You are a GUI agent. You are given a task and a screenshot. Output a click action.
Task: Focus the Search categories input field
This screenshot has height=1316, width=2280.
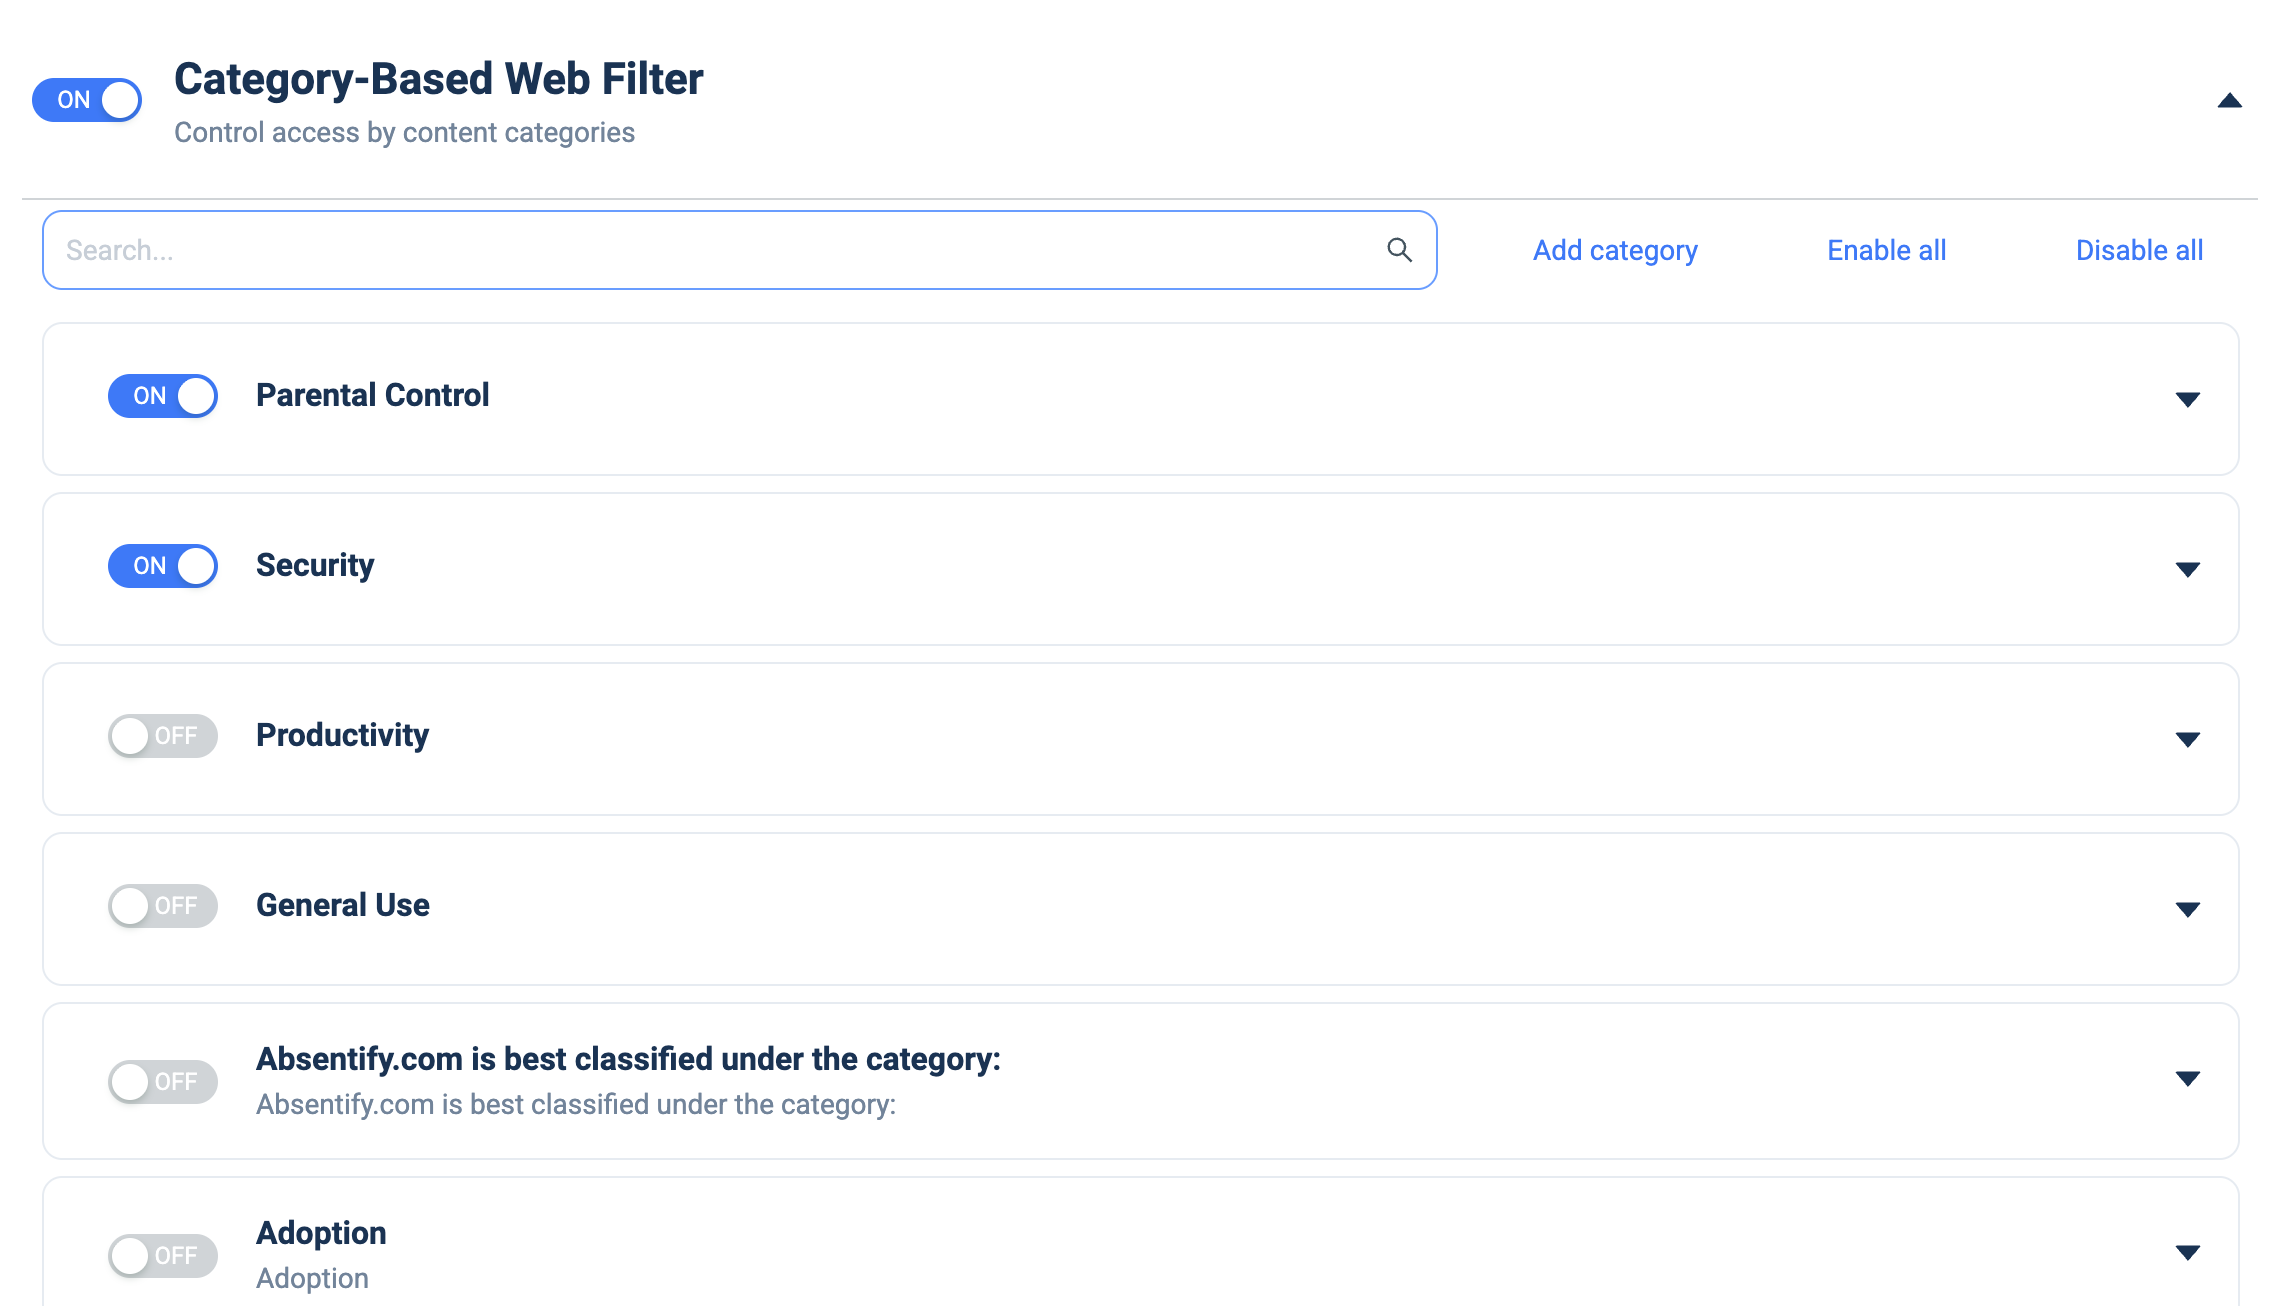(x=740, y=250)
